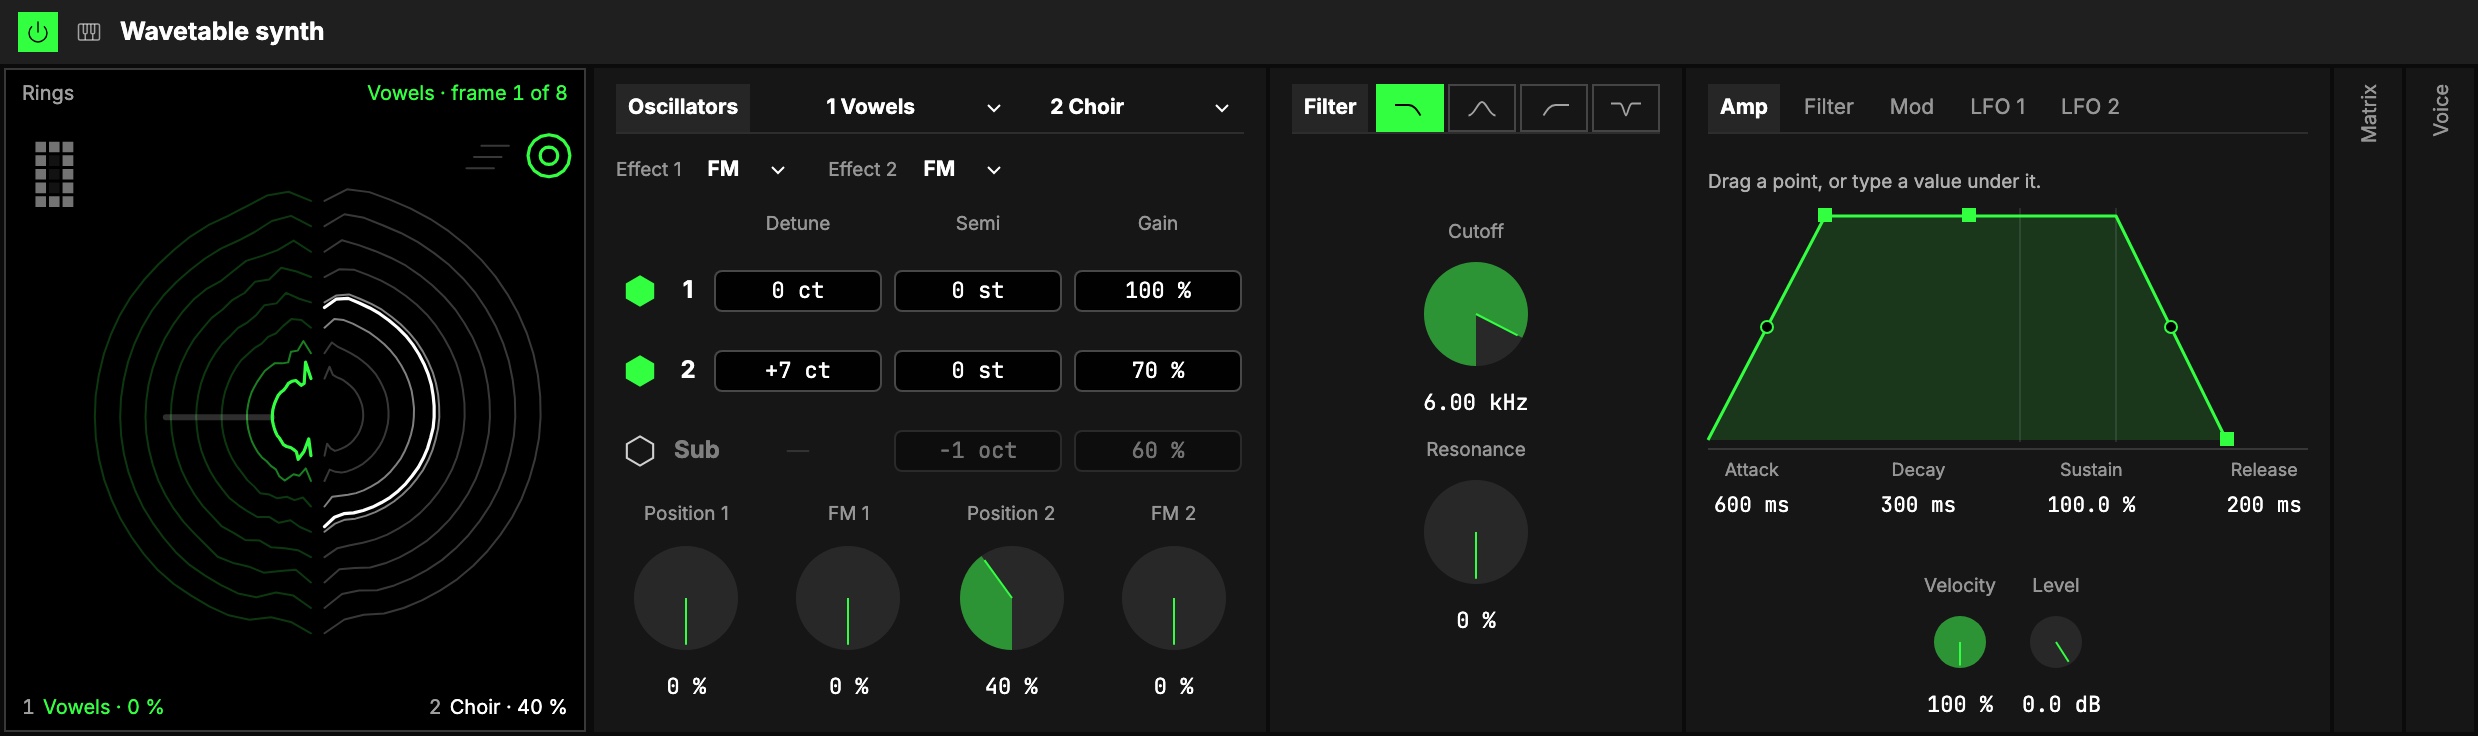This screenshot has width=2478, height=736.
Task: Switch to the Amp envelope tab
Action: tap(1744, 107)
